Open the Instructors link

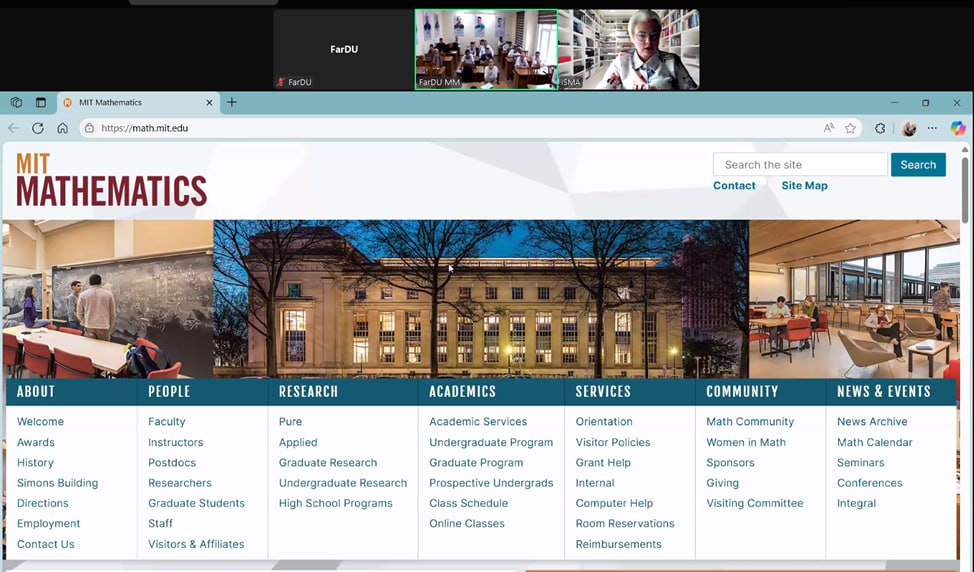click(x=176, y=442)
